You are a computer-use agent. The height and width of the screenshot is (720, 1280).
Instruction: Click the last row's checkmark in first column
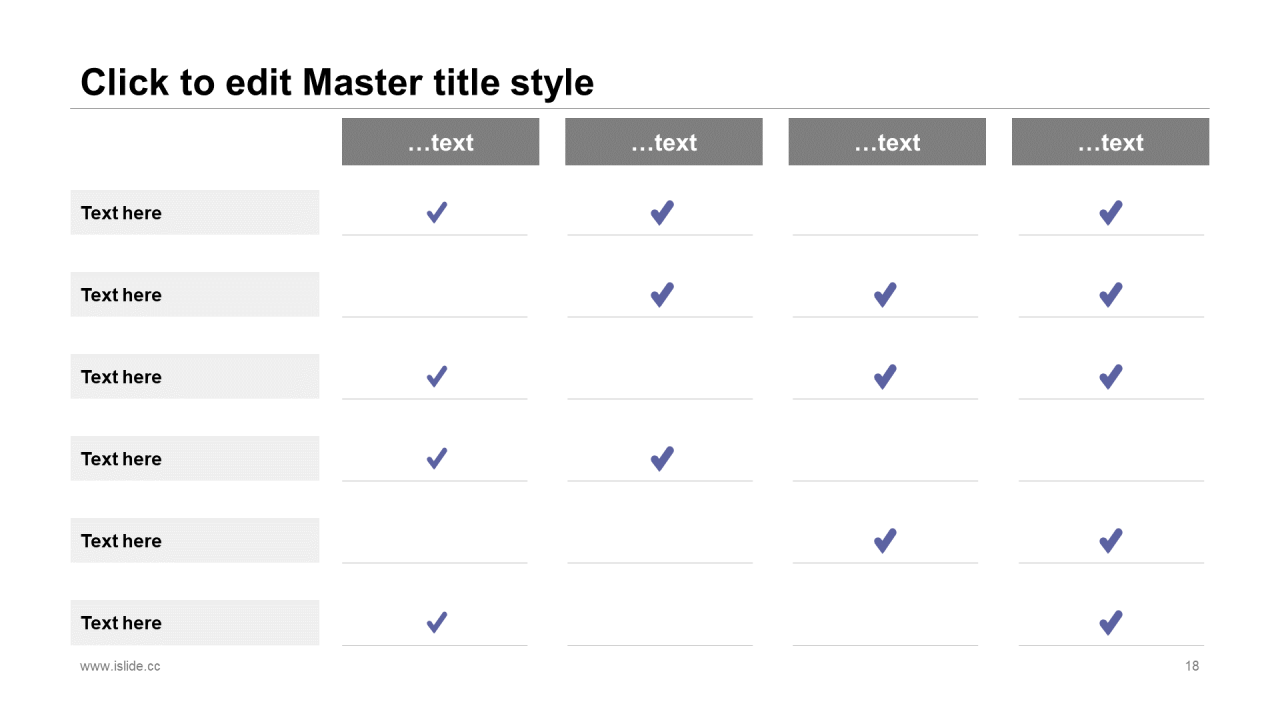click(x=437, y=622)
